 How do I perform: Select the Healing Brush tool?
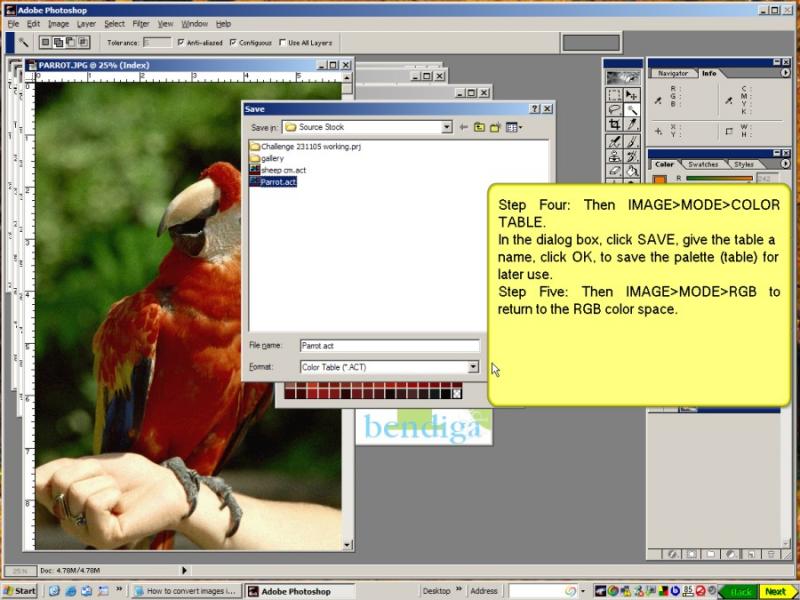click(614, 141)
